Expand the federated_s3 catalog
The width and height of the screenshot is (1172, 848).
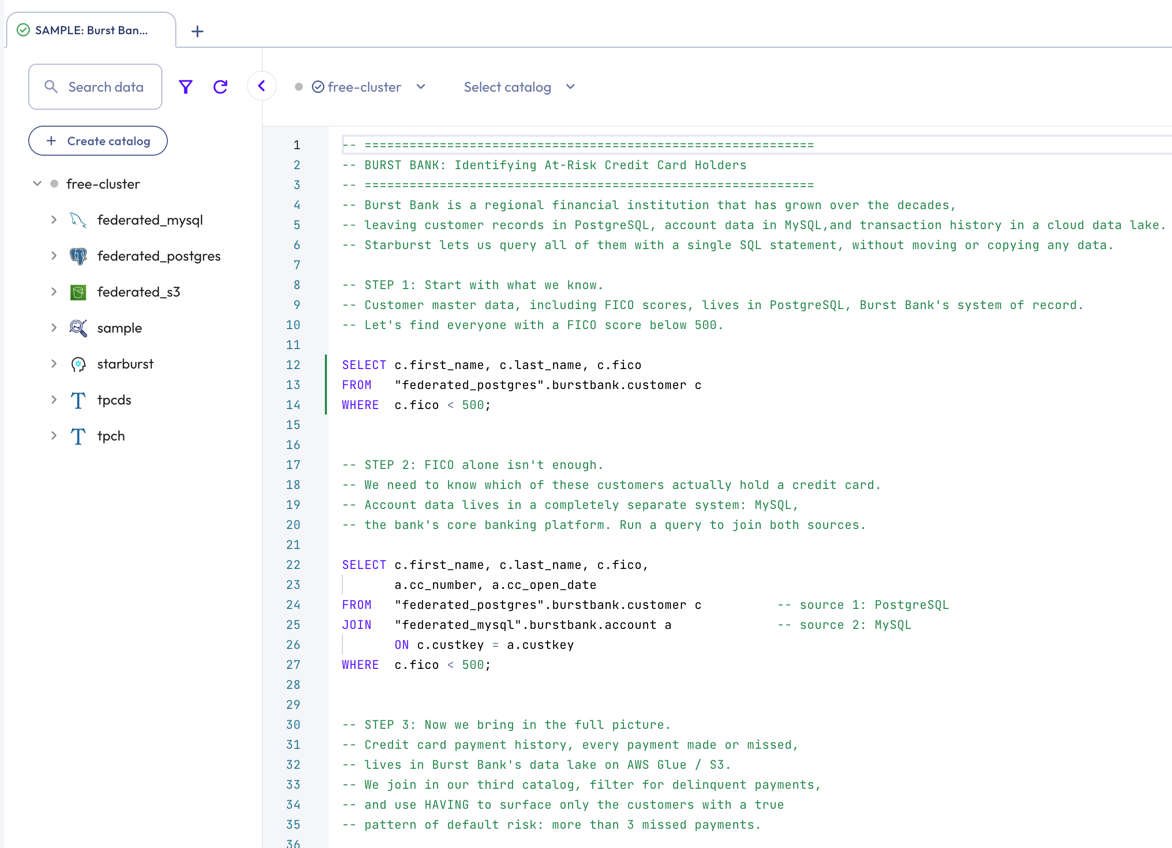(54, 291)
